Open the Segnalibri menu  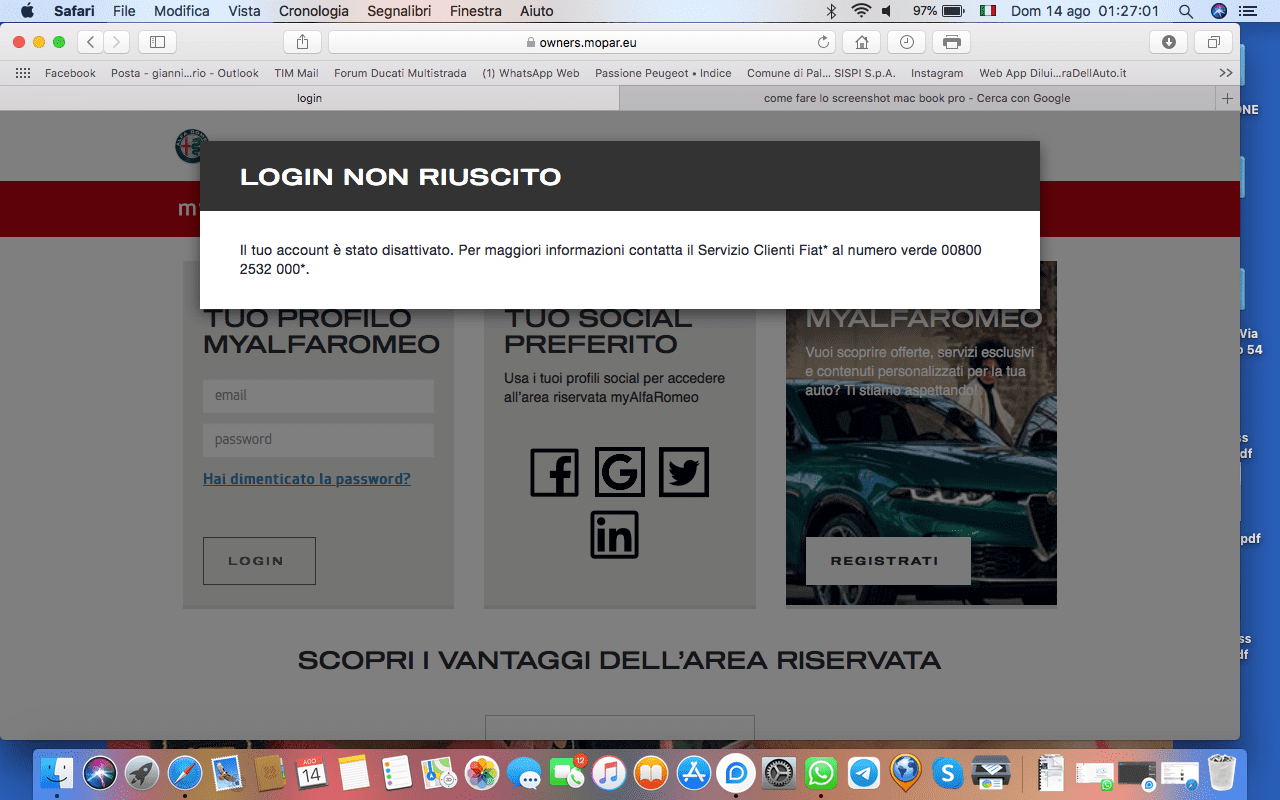point(400,11)
